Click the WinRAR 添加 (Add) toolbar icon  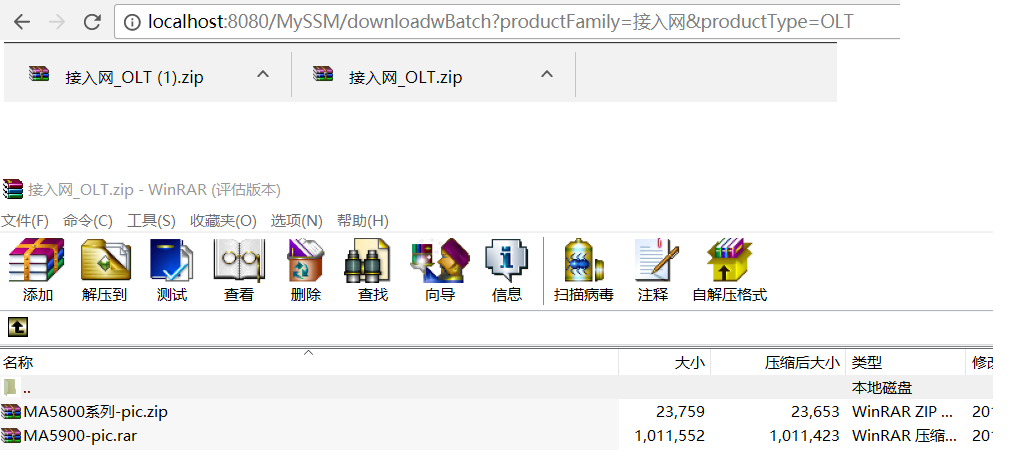(x=37, y=260)
